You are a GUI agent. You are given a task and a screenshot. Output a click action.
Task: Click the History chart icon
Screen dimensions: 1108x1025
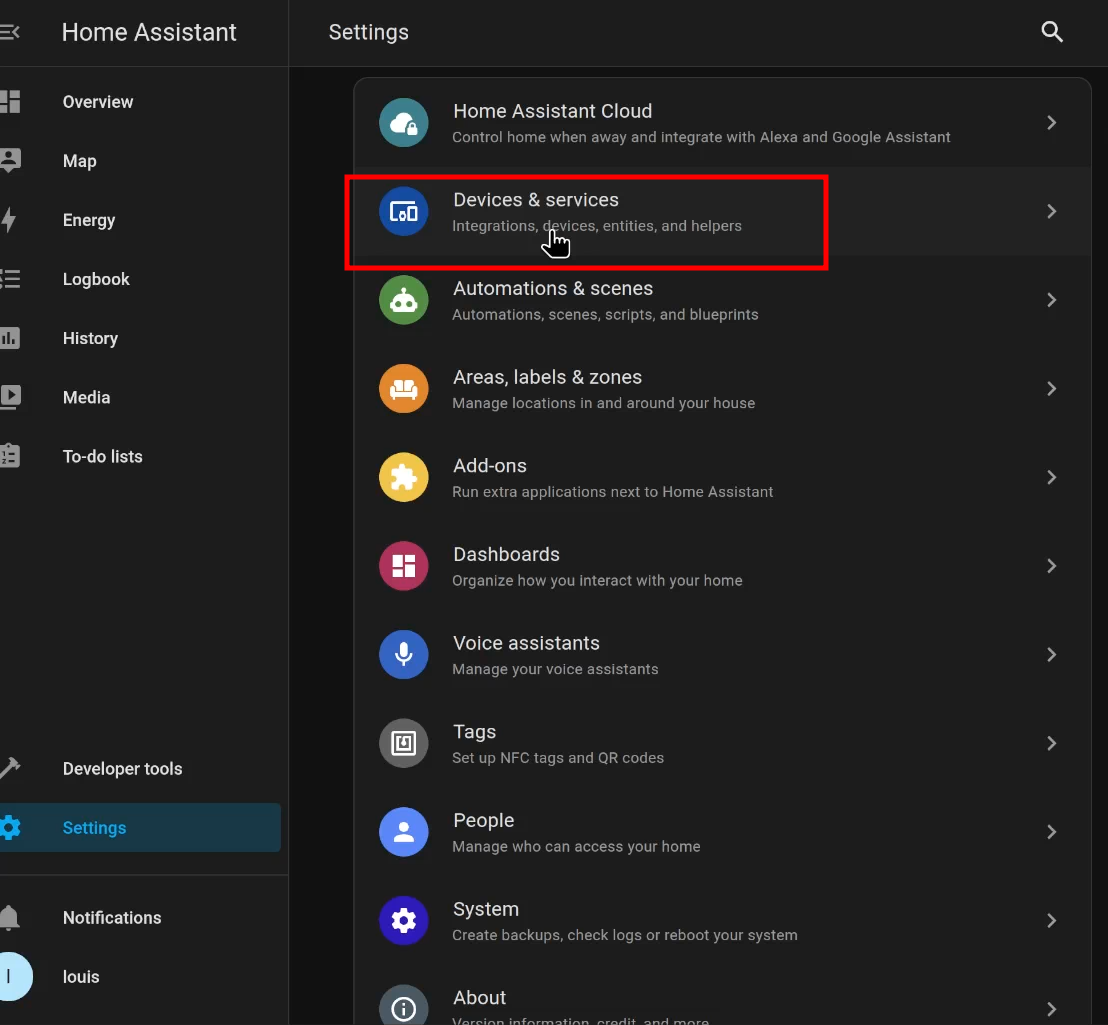click(x=10, y=338)
